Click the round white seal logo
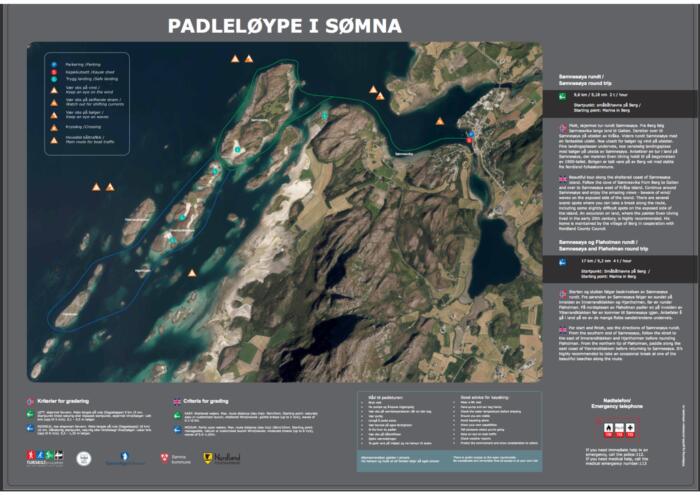Image resolution: width=700 pixels, height=495 pixels. coord(83,458)
